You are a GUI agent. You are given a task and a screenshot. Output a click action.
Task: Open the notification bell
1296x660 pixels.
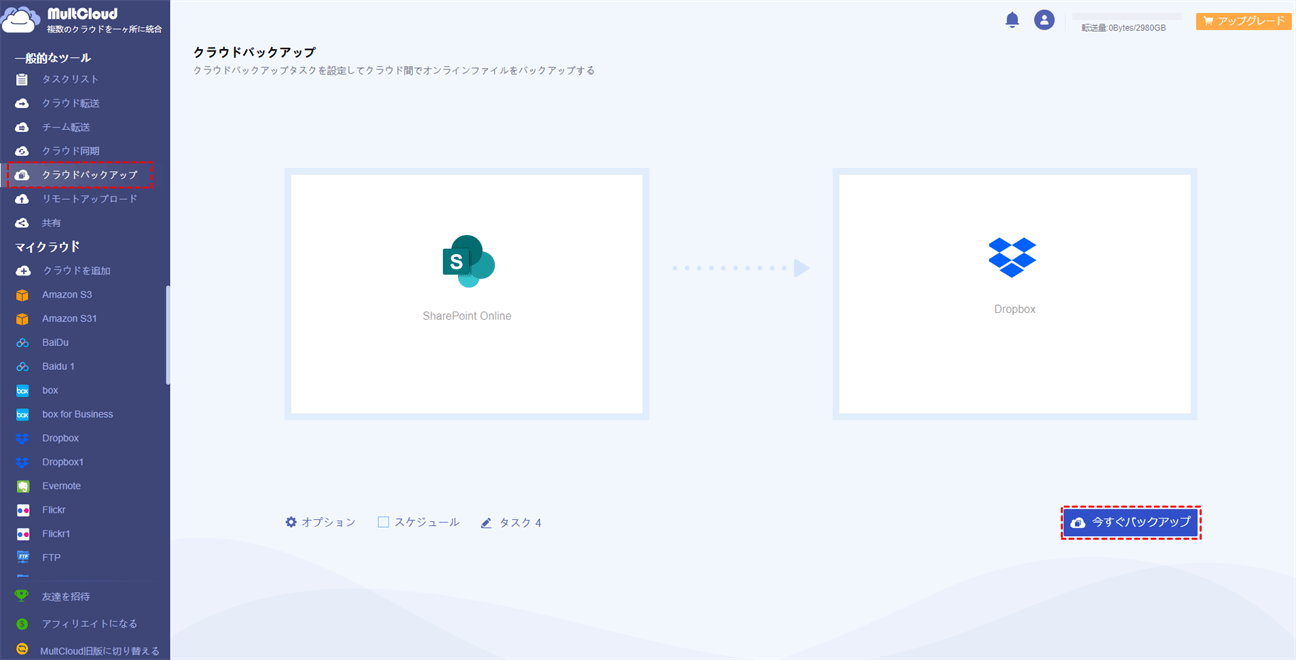[x=1012, y=20]
